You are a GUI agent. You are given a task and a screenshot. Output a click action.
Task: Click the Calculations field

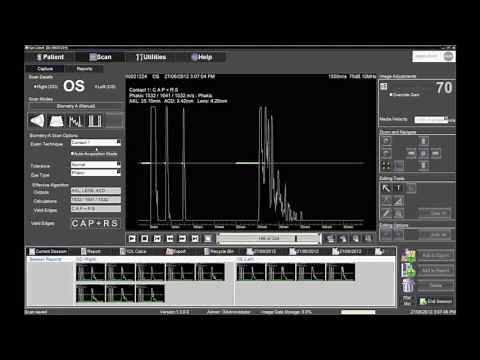[x=96, y=200]
